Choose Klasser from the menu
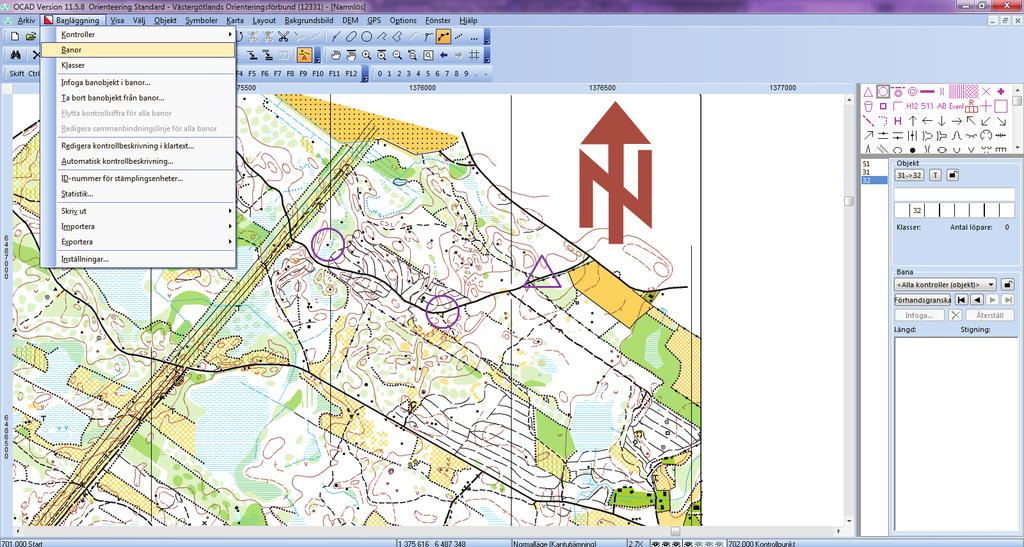Screen dimensions: 1024x547 tap(138, 65)
